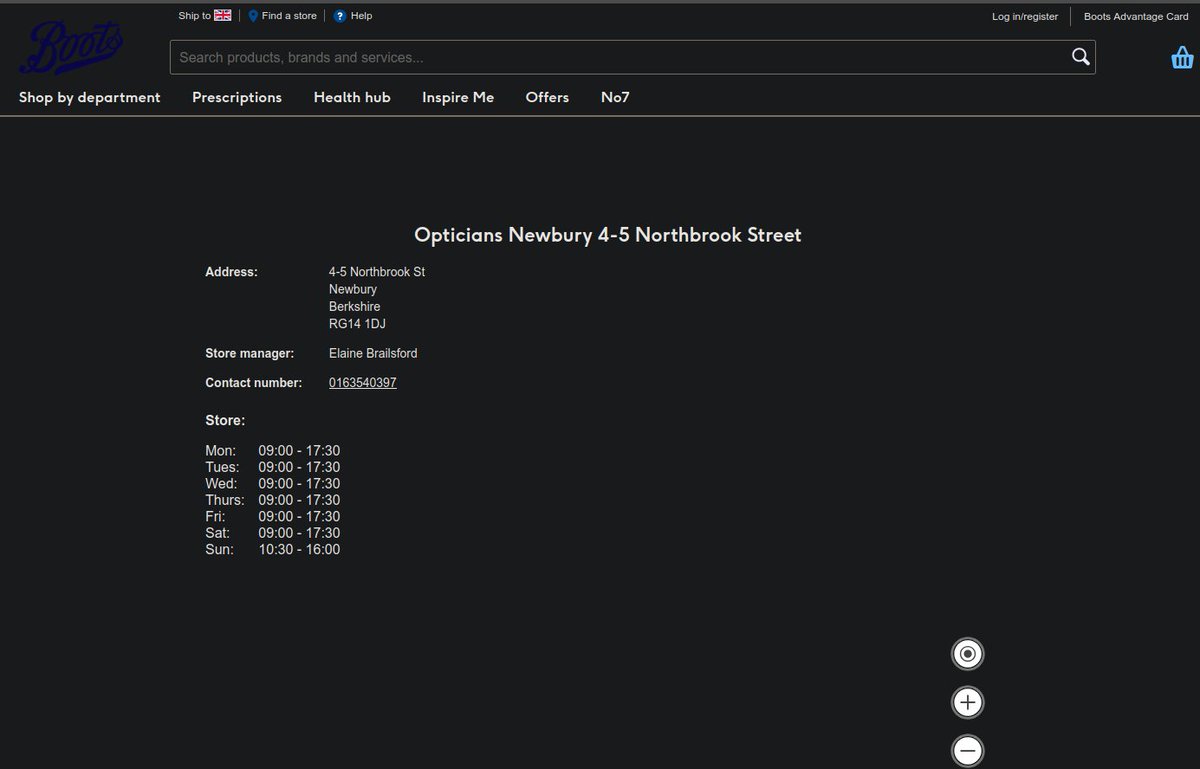Click Log in/register link
1200x769 pixels.
click(1025, 17)
